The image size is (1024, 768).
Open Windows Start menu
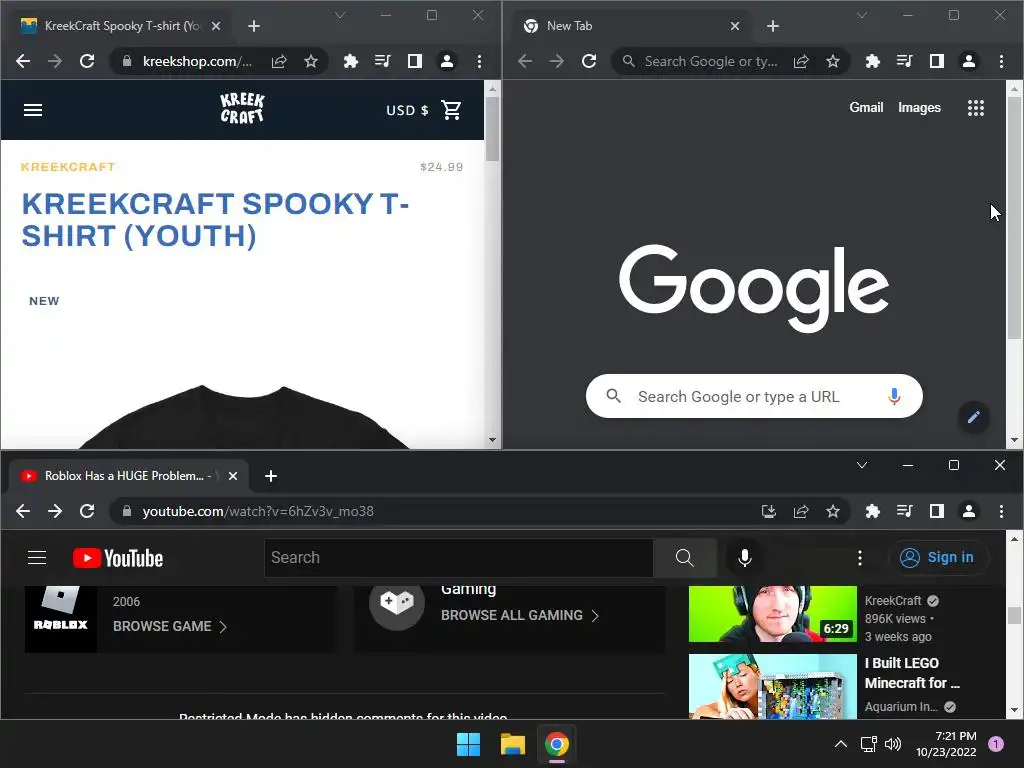click(x=468, y=744)
